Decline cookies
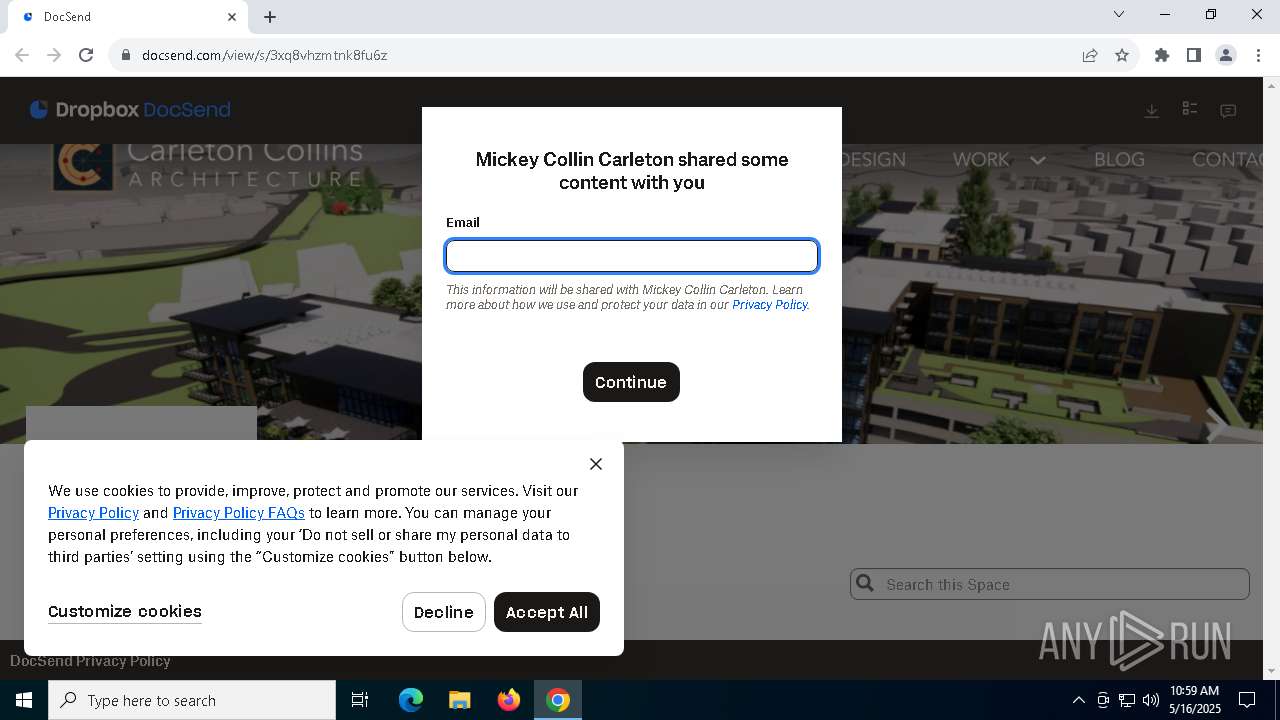This screenshot has height=720, width=1280. point(444,612)
